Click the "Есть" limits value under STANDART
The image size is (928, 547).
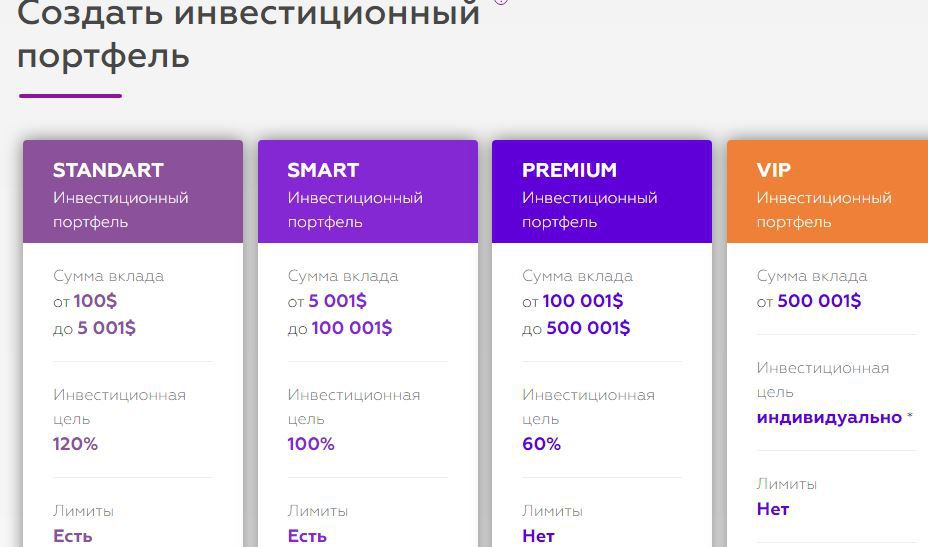tap(73, 536)
